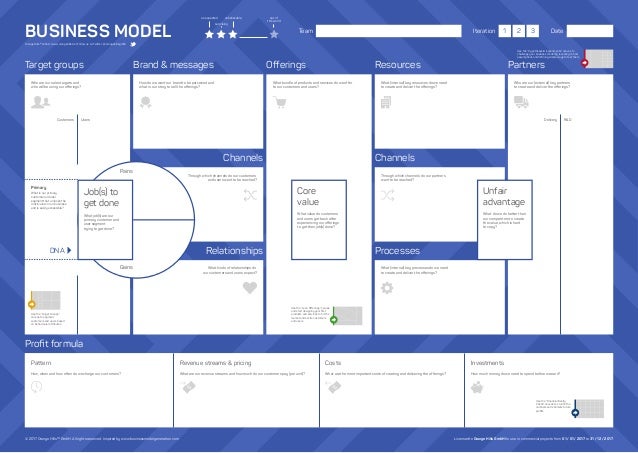Click the license text in the footer

tap(533, 439)
